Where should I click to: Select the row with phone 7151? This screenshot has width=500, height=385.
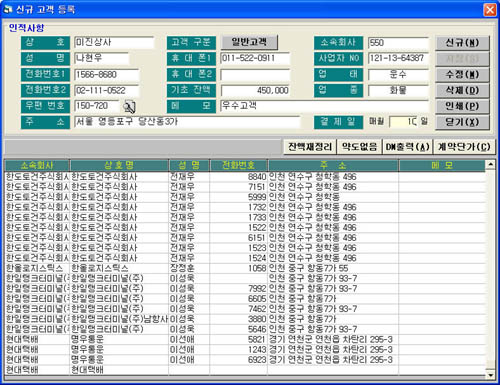click(x=245, y=187)
